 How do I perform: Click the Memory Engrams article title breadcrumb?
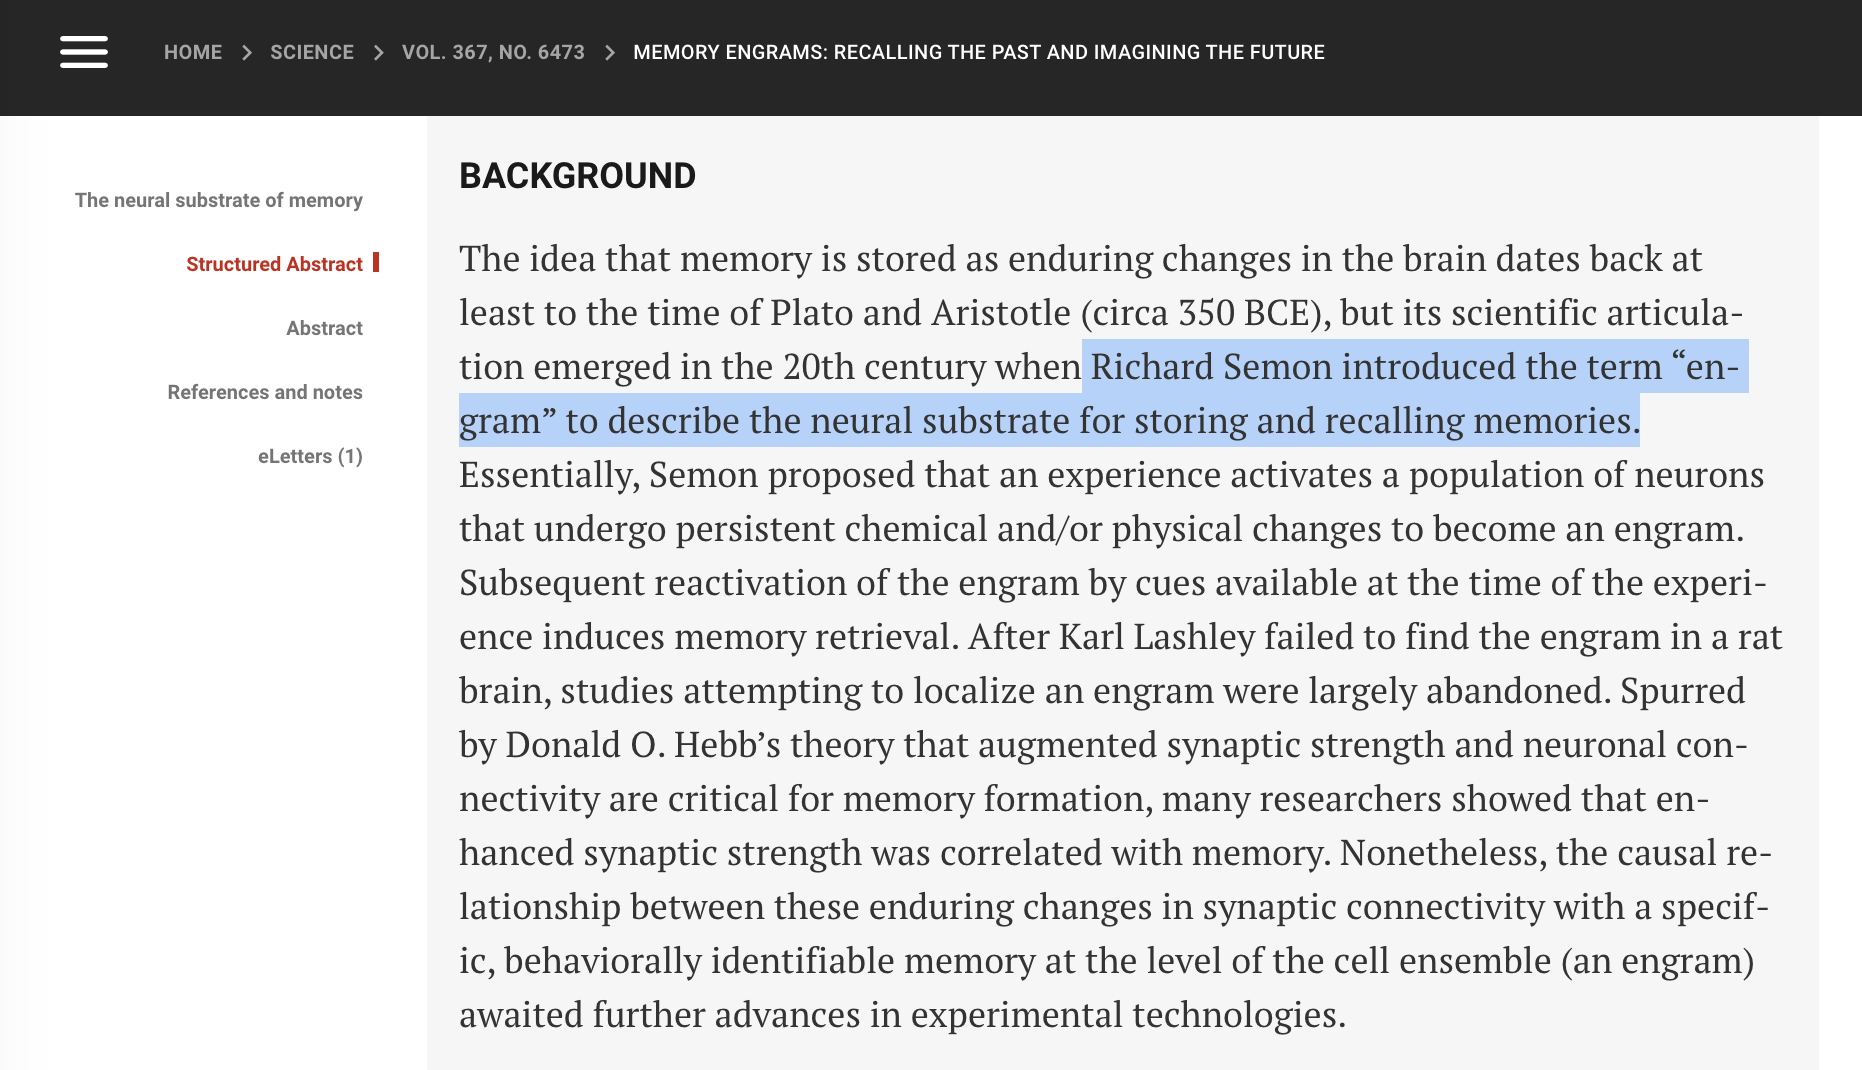(978, 52)
